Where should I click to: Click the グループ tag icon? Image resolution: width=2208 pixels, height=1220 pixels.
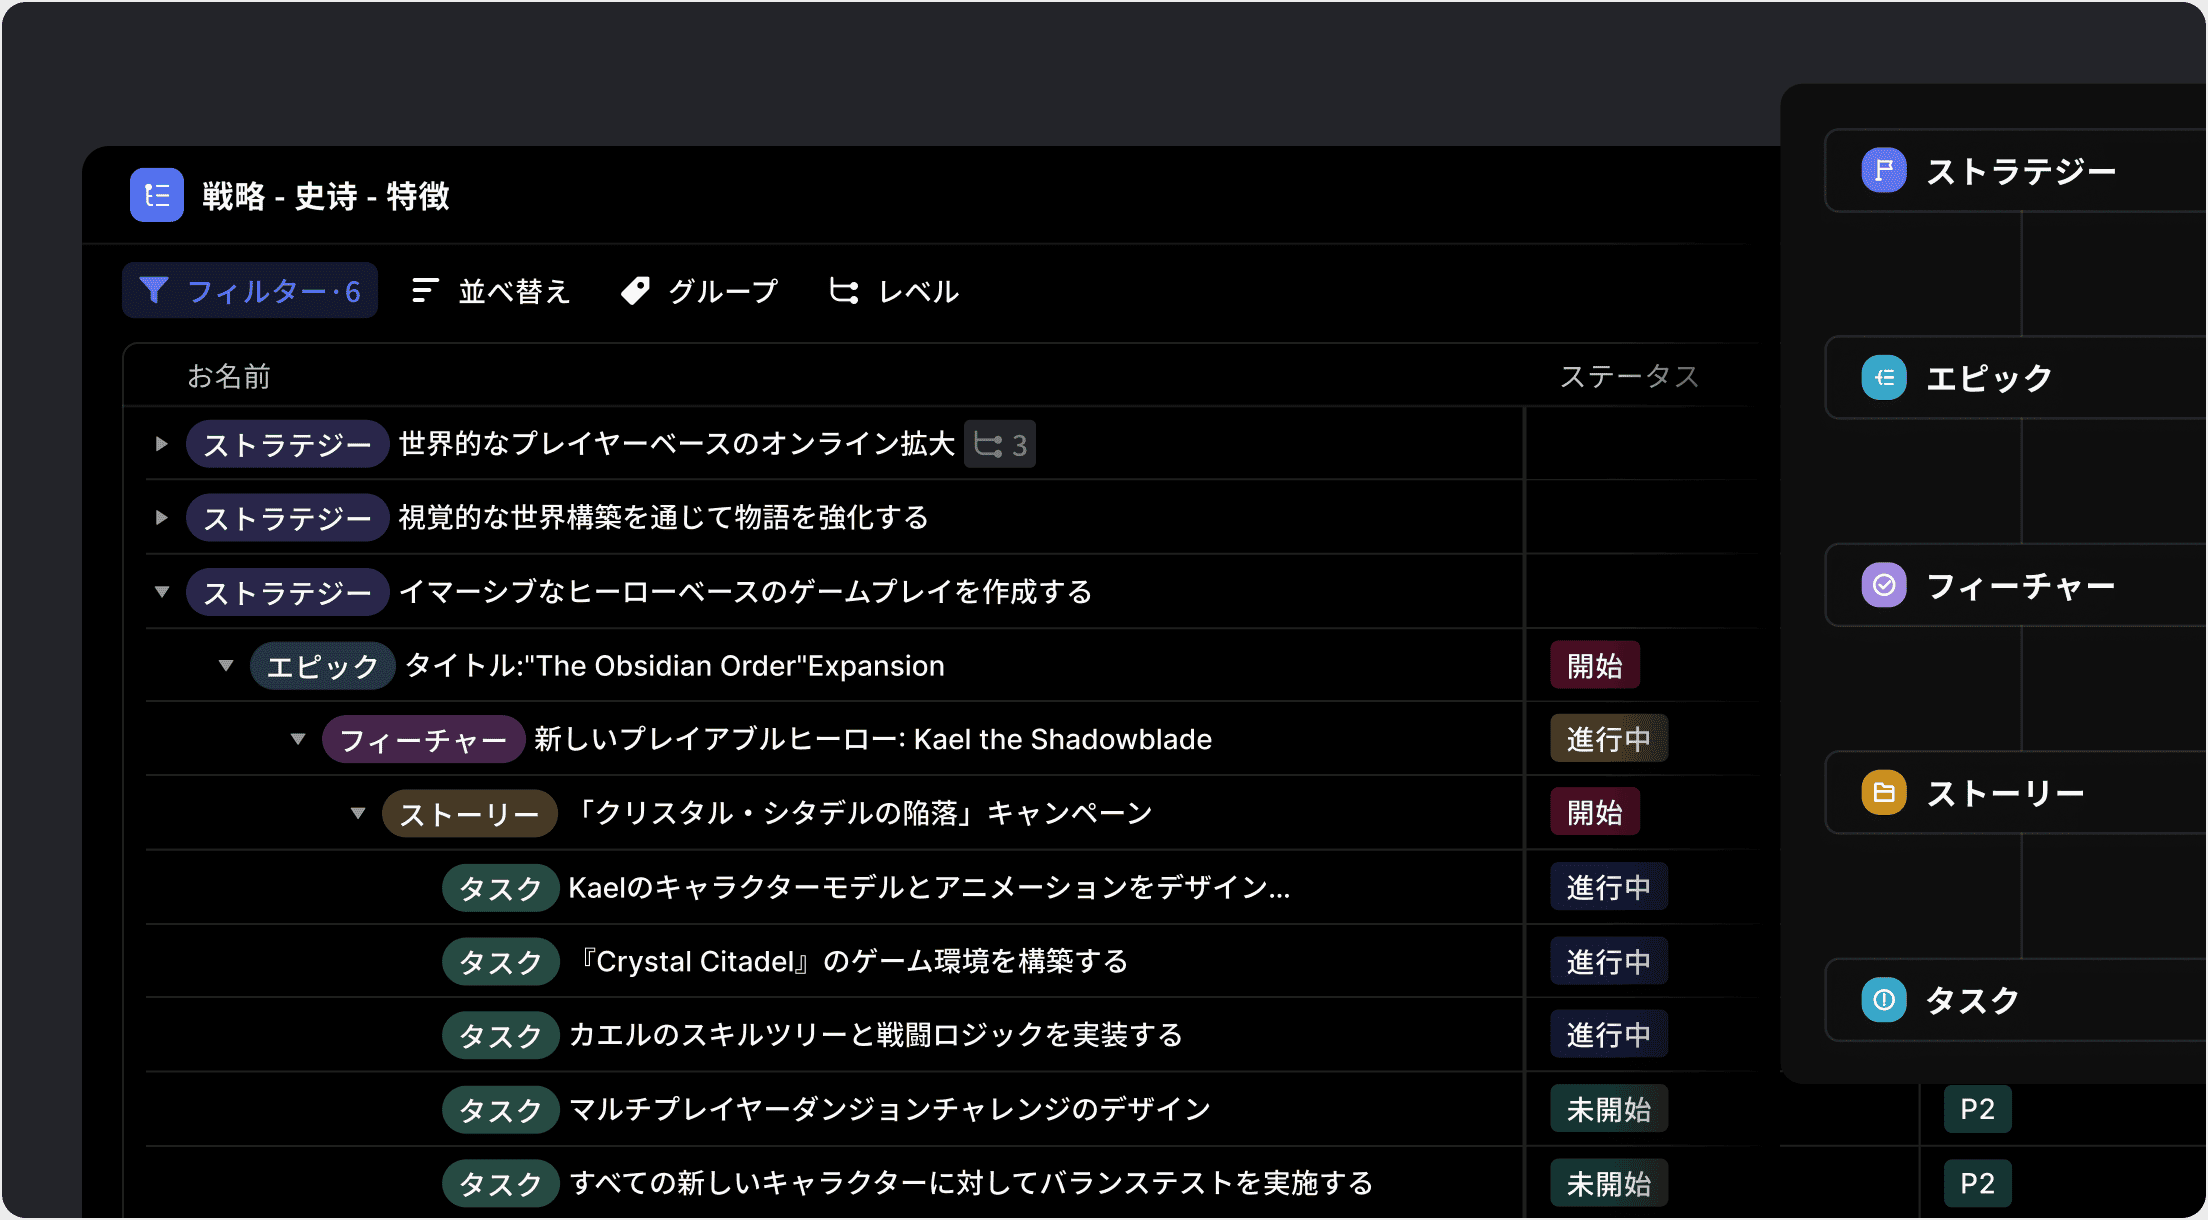[x=636, y=290]
